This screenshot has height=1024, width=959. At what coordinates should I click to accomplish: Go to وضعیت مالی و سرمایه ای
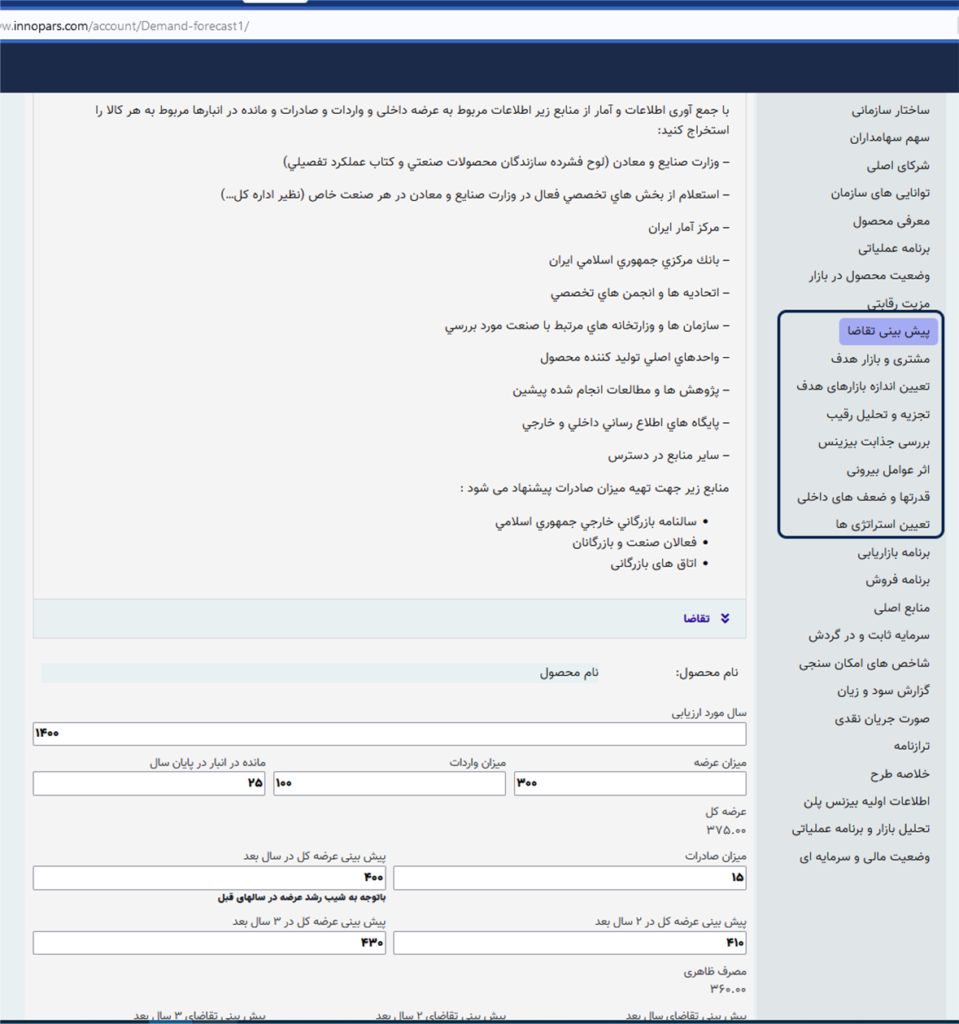tap(864, 857)
